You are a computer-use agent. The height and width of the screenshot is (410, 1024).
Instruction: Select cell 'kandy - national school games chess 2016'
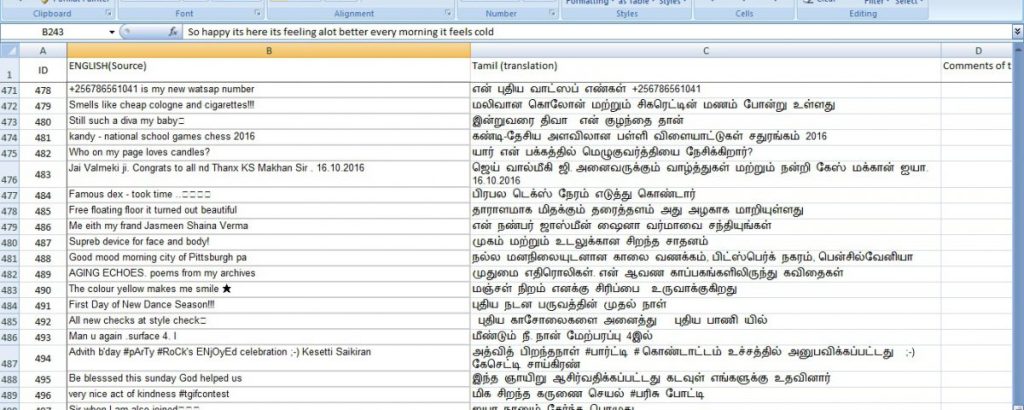268,137
